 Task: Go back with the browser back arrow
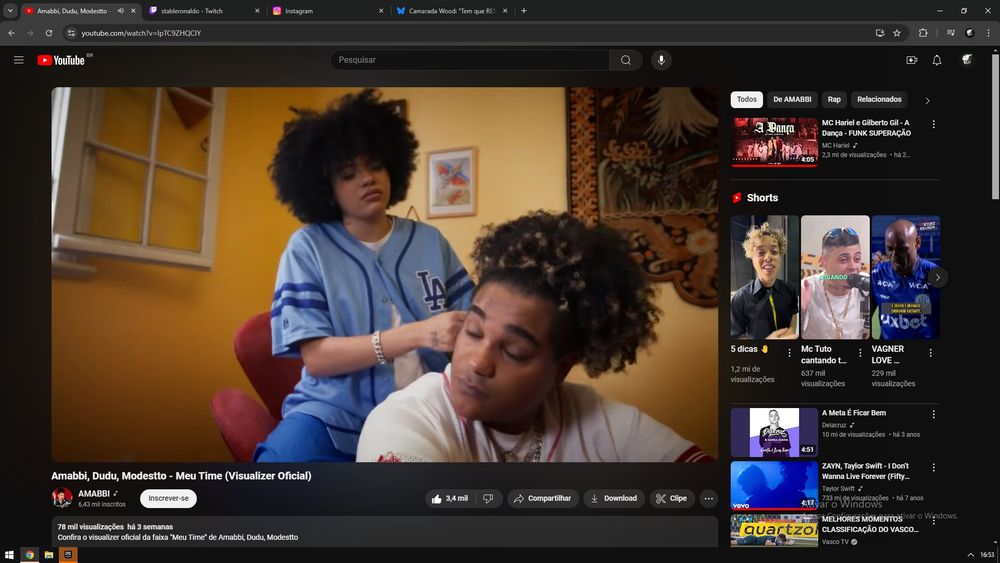11,33
